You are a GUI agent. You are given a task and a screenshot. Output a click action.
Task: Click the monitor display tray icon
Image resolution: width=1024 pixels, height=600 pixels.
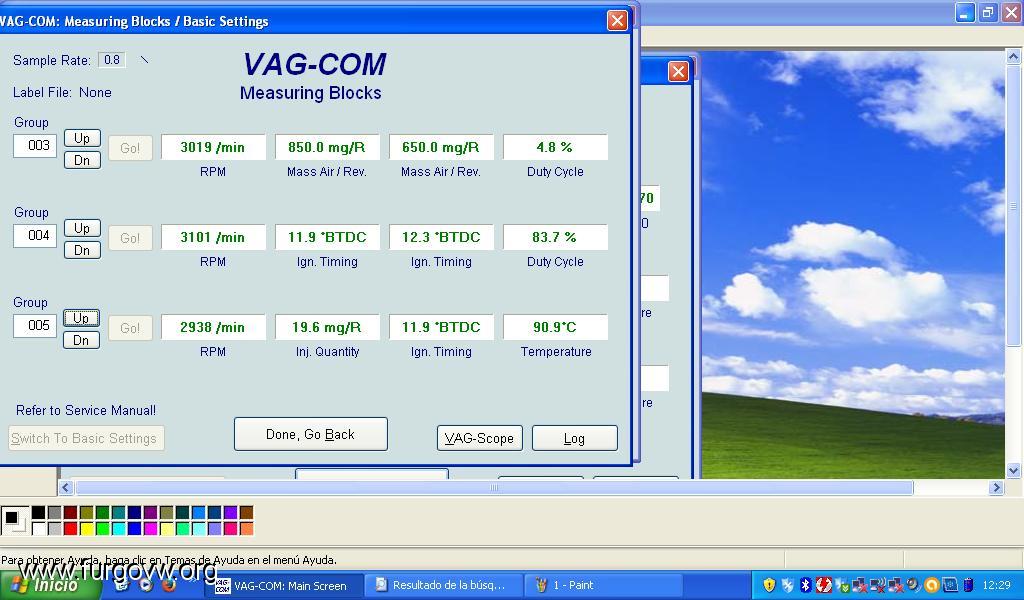(950, 585)
